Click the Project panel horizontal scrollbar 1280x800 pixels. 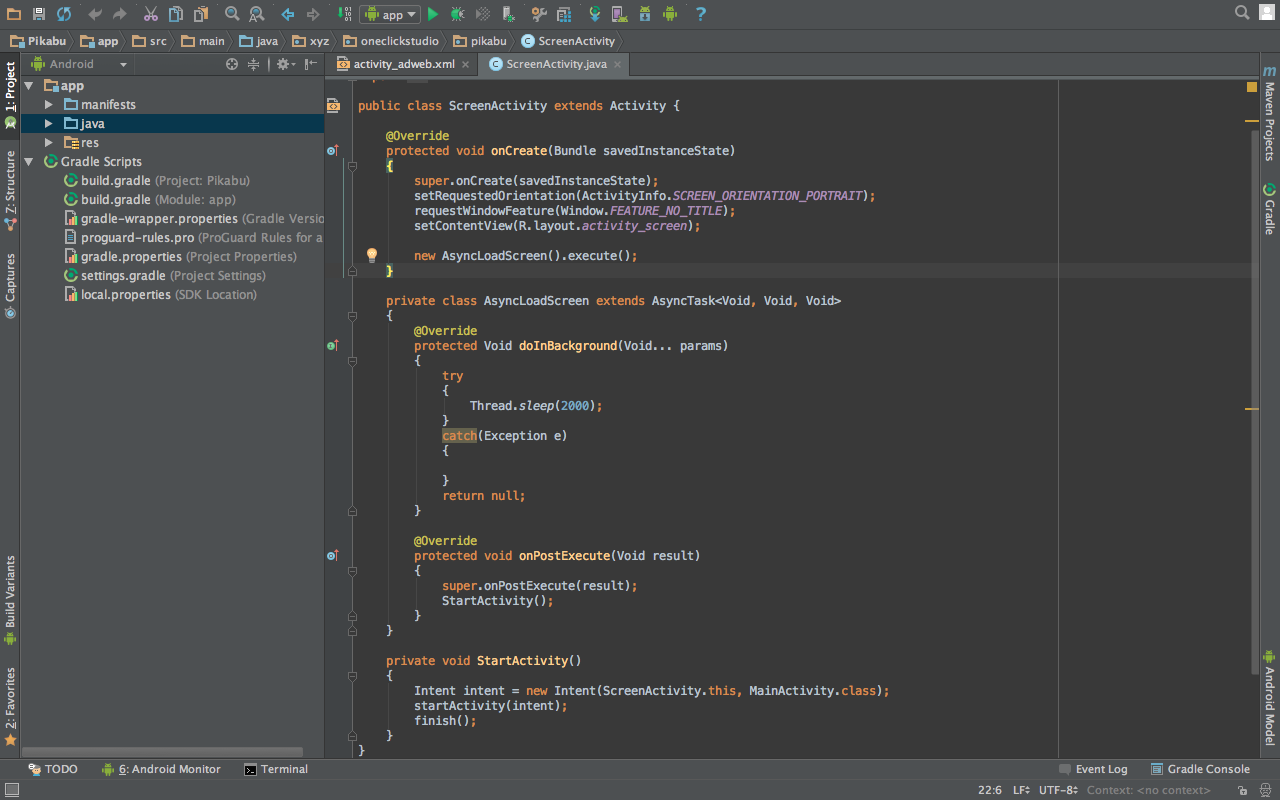pos(162,751)
